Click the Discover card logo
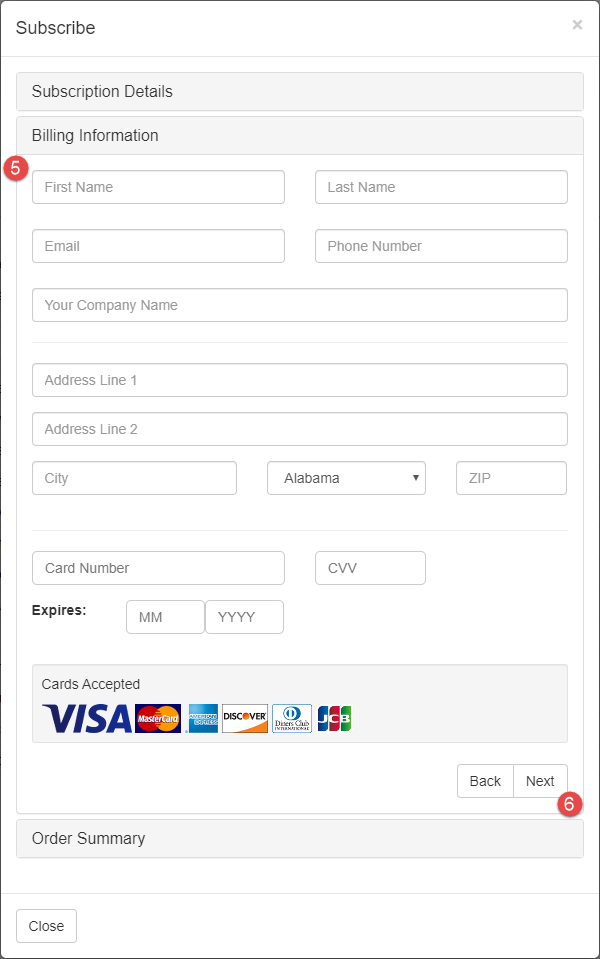 [x=245, y=718]
